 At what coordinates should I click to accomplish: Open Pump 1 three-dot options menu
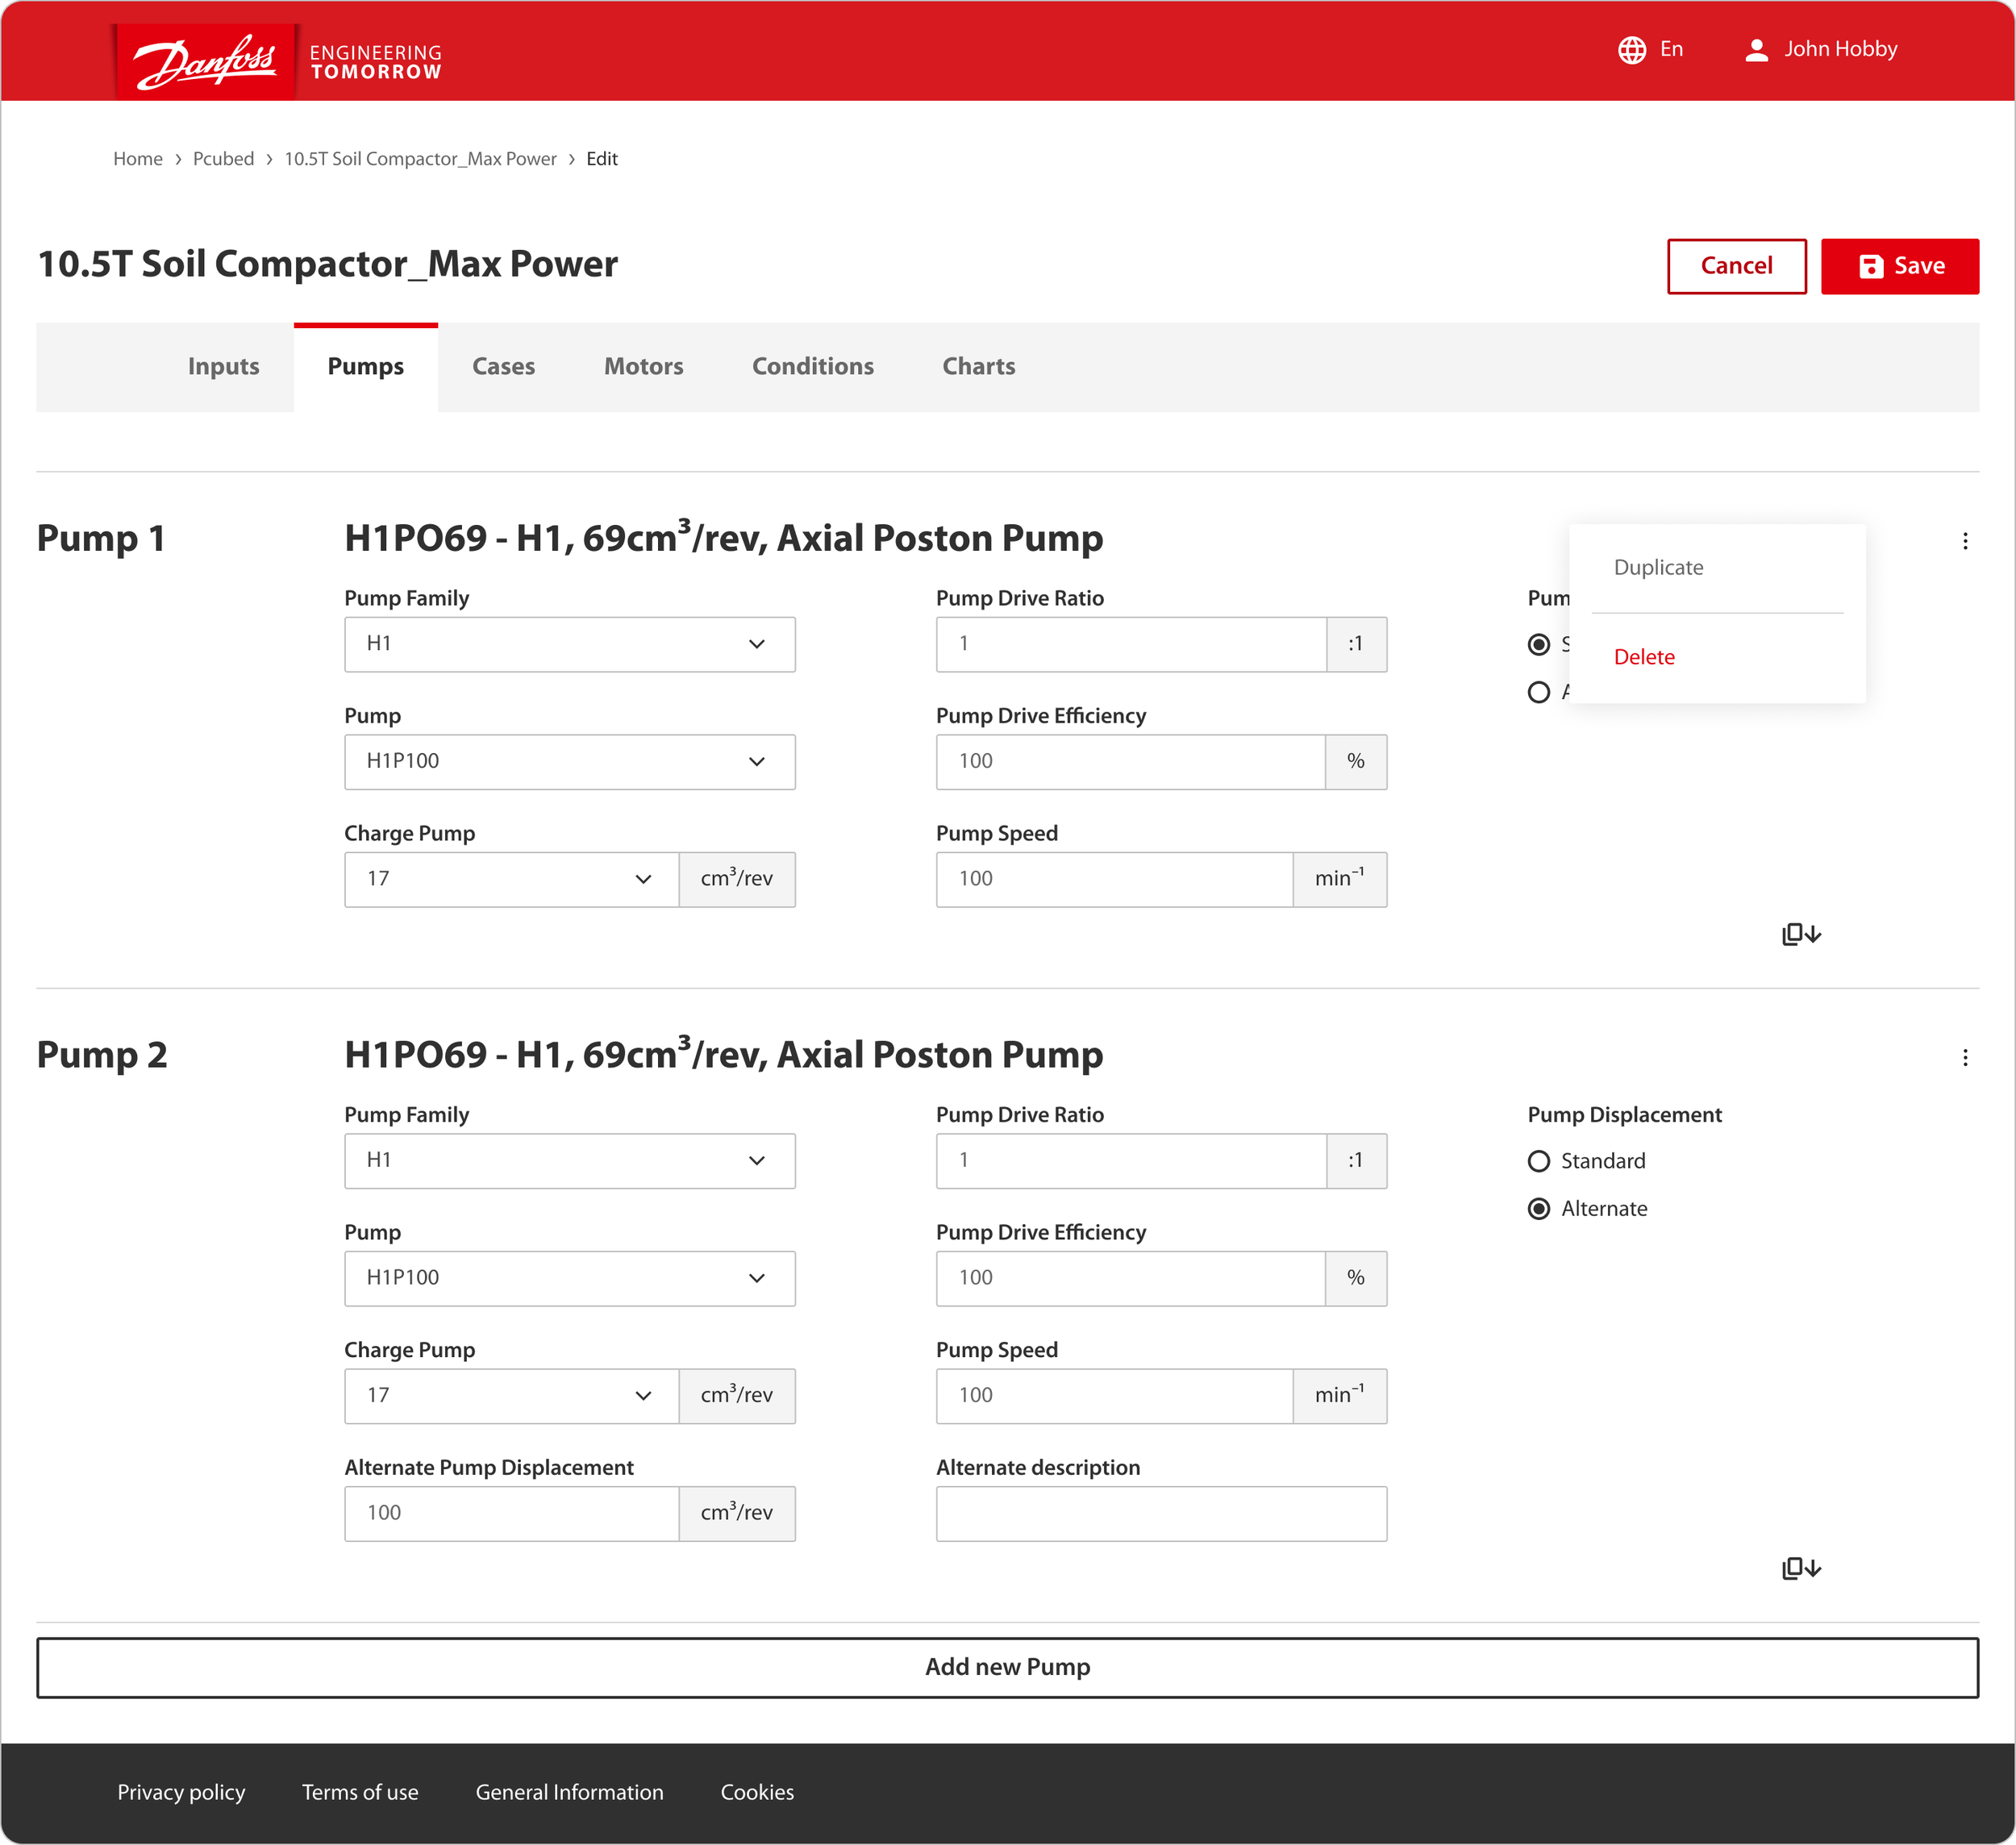(x=1964, y=541)
